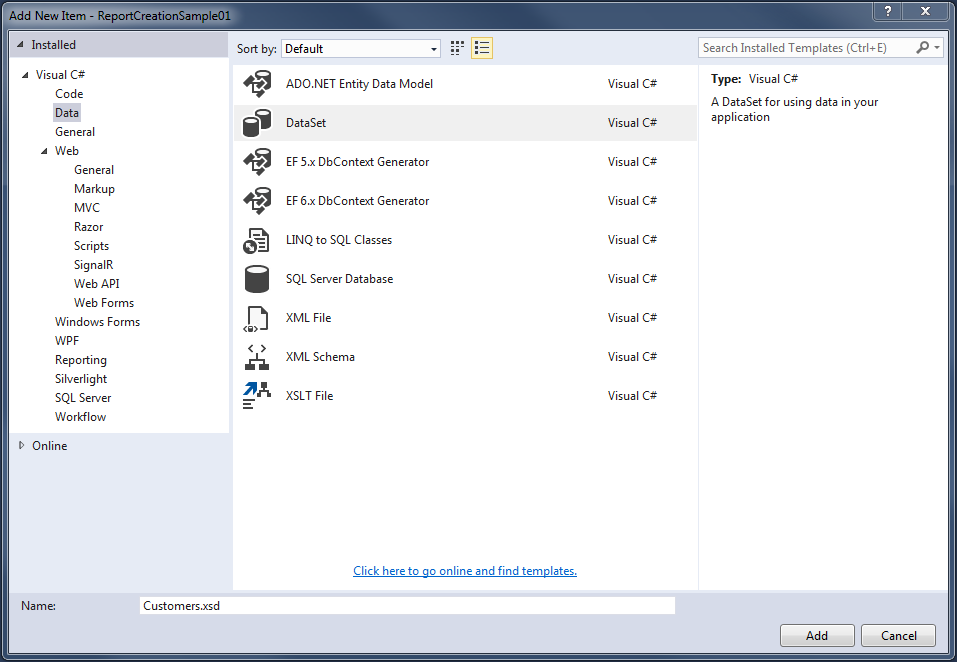Select the Silverlight category

[x=81, y=379]
